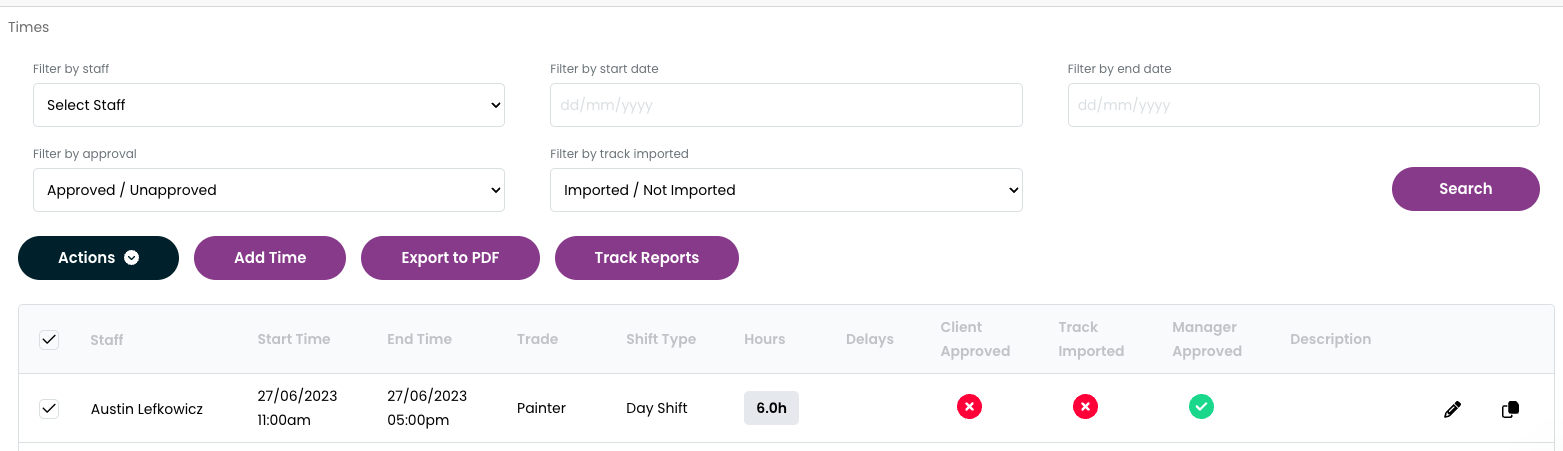
Task: Open the Imported / Not Imported dropdown
Action: pyautogui.click(x=785, y=190)
